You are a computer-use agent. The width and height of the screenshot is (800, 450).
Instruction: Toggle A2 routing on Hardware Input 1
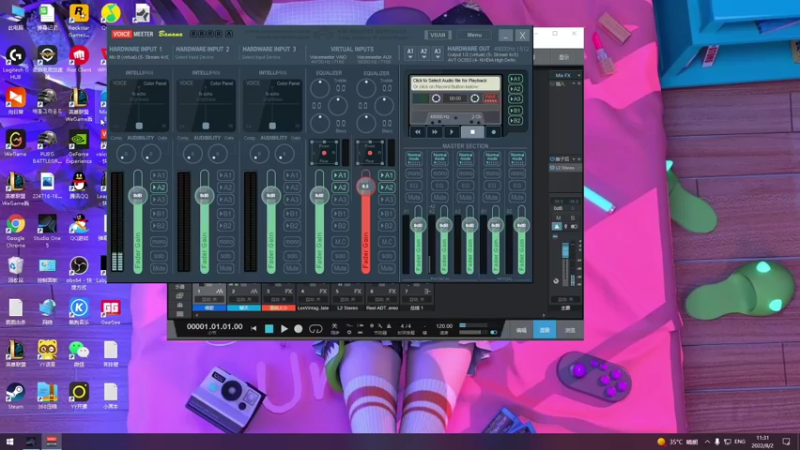(159, 188)
